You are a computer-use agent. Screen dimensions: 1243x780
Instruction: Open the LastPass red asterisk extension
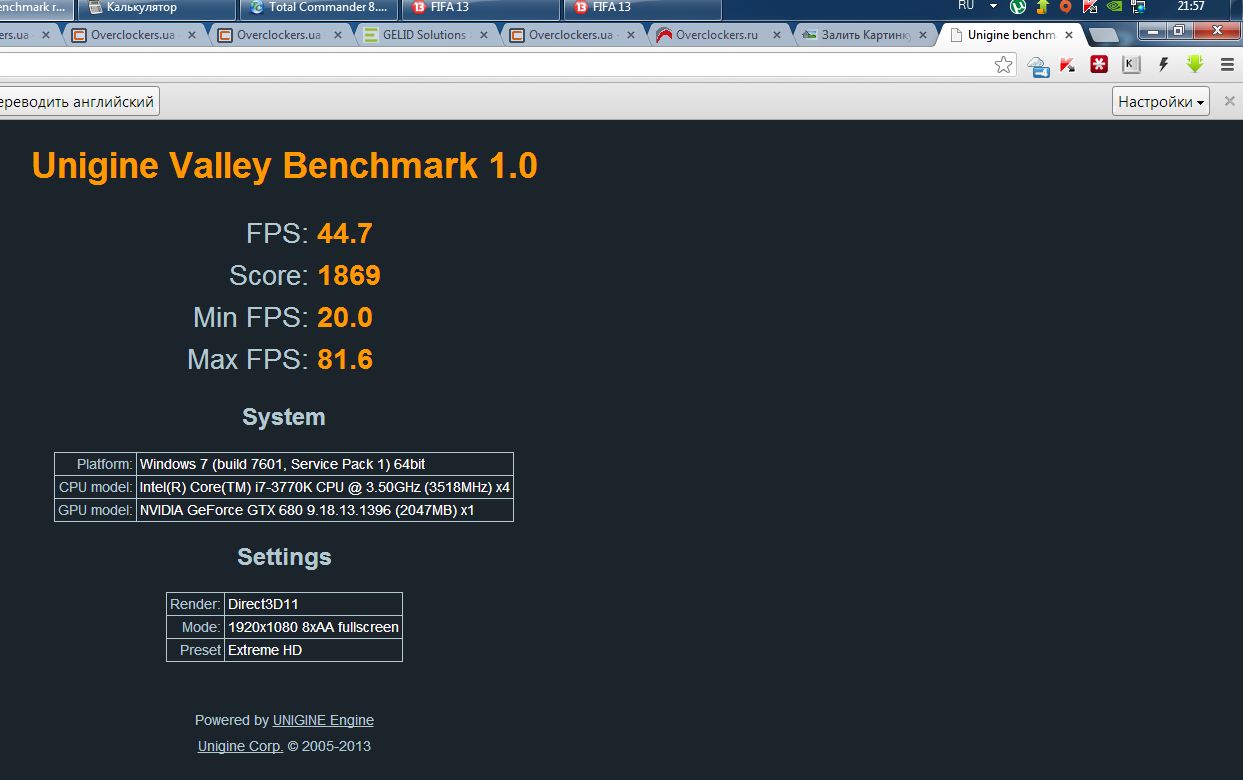pos(1099,65)
